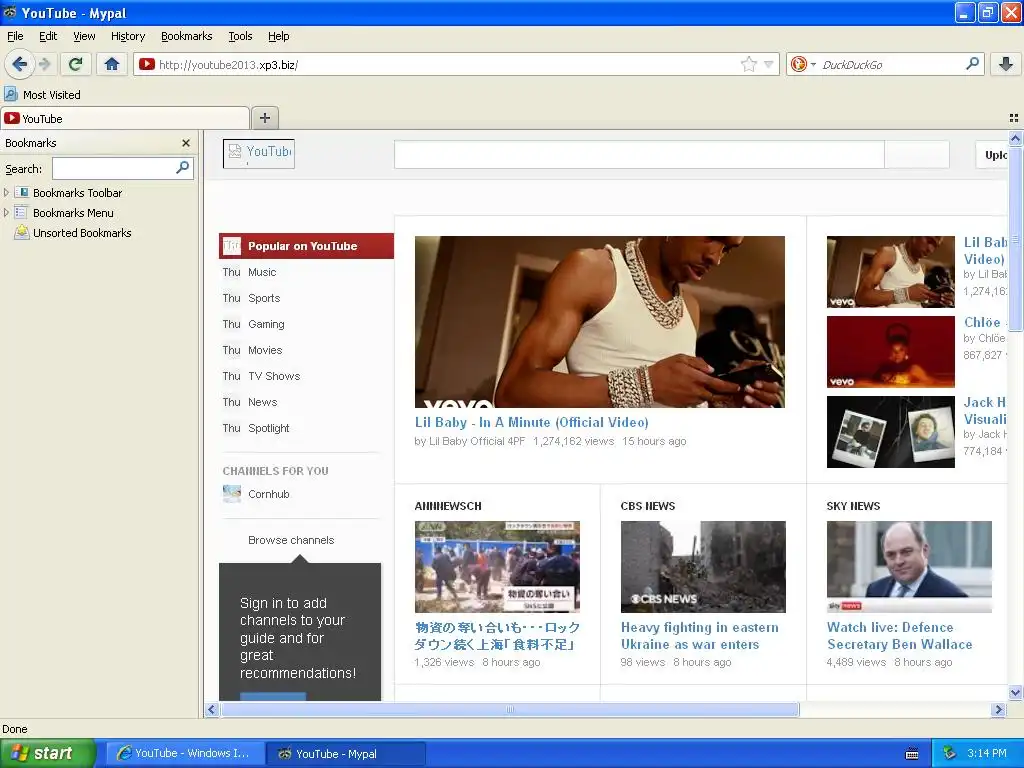This screenshot has width=1024, height=768.
Task: Go back with the Back arrow button
Action: coord(19,64)
